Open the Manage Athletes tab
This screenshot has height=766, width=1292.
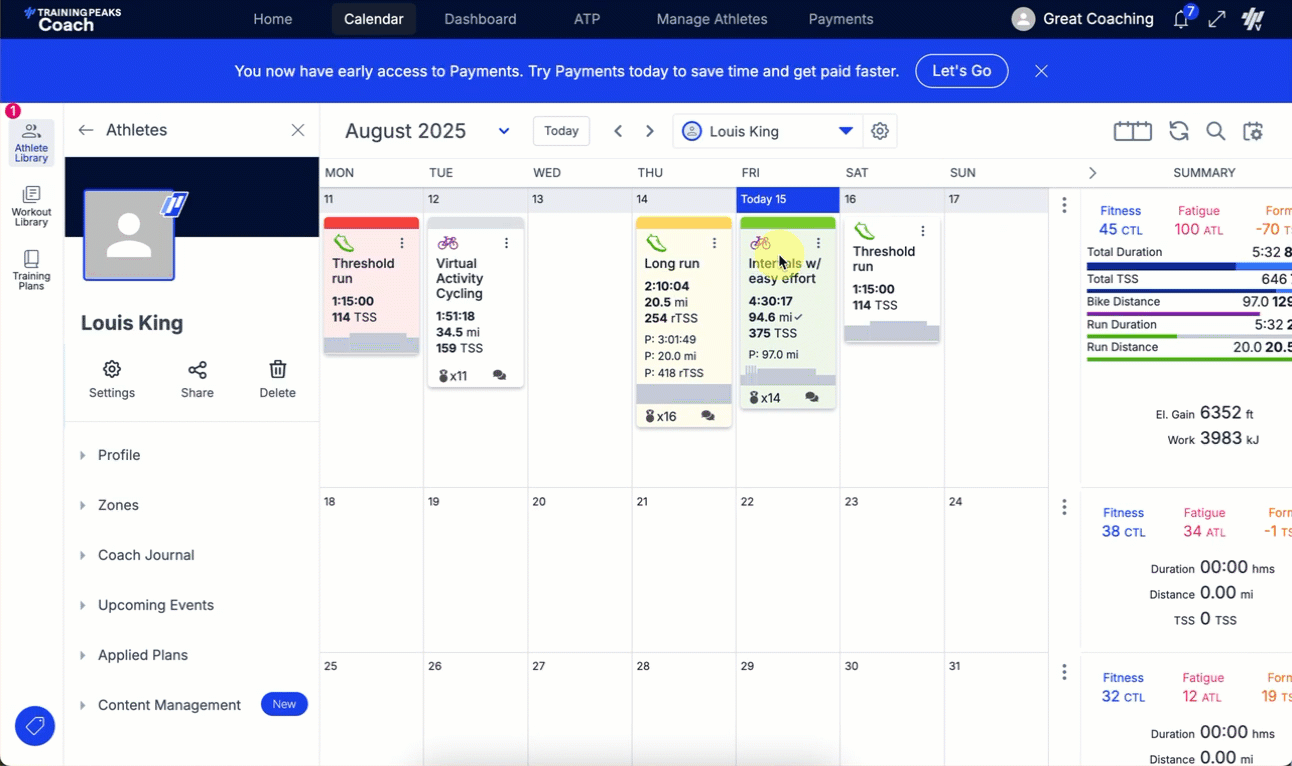[711, 19]
